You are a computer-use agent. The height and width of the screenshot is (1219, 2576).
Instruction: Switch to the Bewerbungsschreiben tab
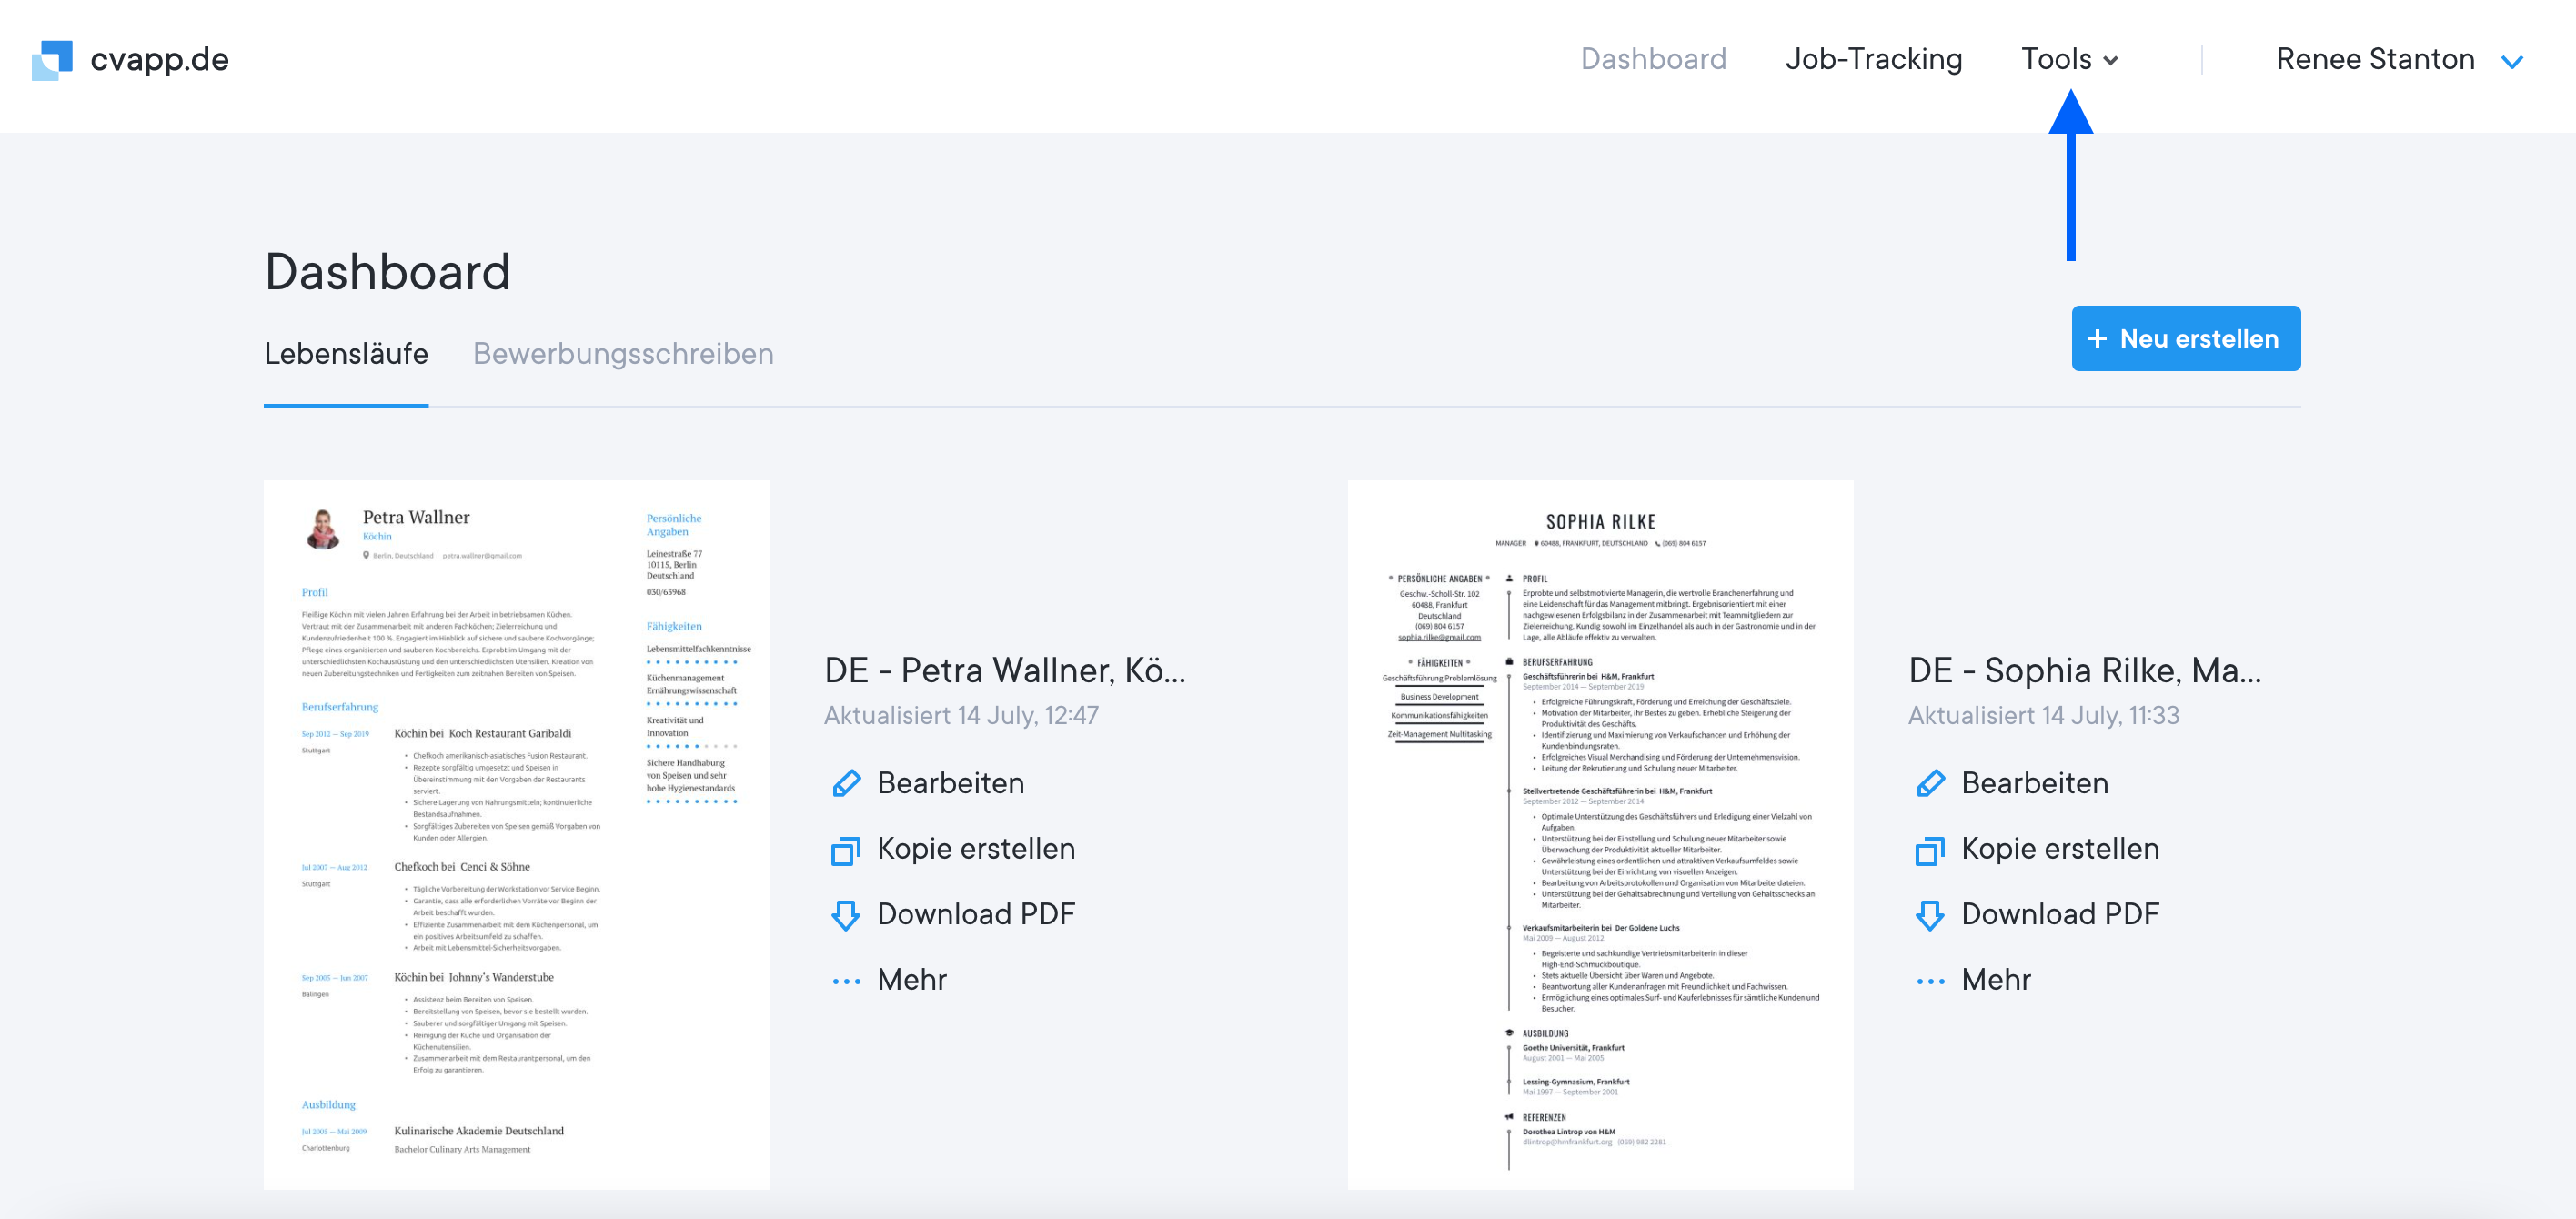point(623,354)
